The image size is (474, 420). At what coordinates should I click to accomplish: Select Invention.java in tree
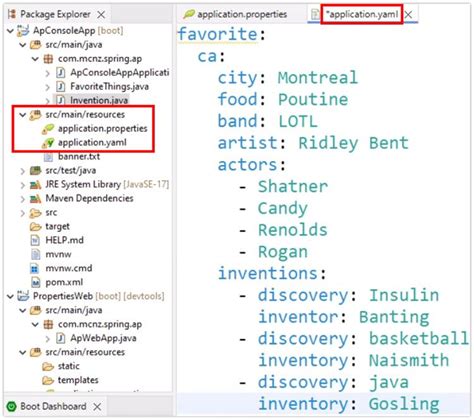(x=99, y=100)
